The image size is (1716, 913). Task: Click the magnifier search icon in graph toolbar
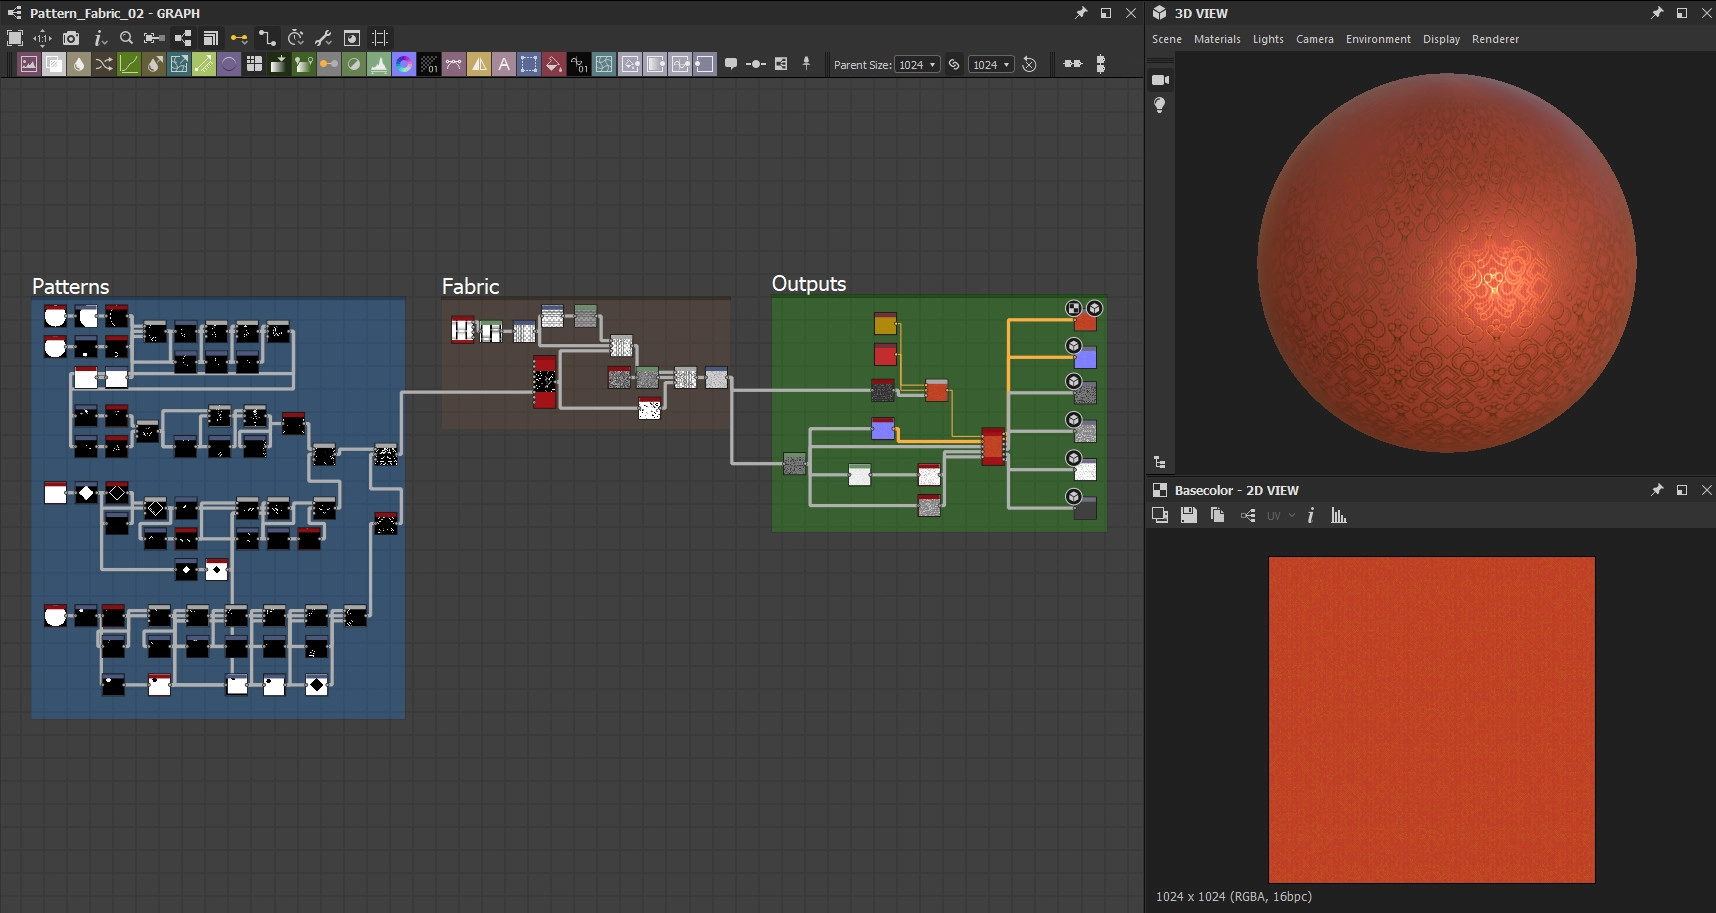(x=126, y=38)
